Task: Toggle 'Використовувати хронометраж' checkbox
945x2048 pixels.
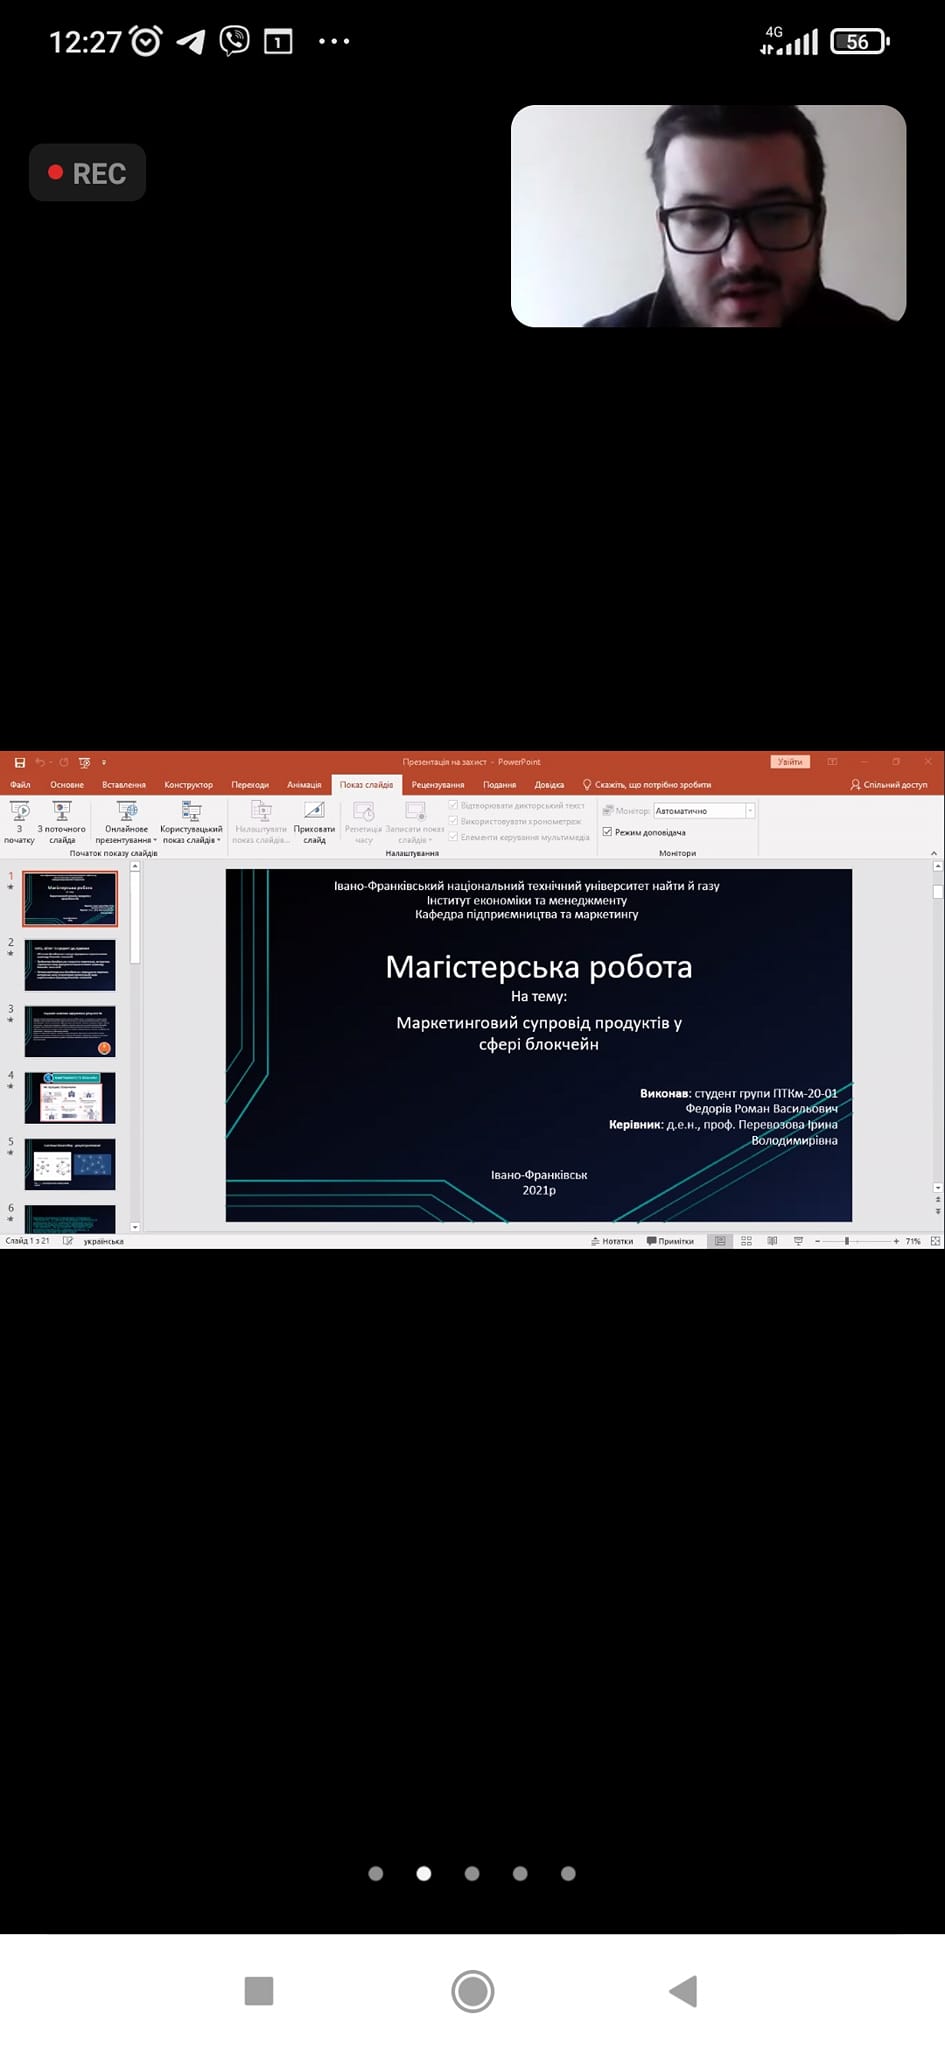Action: pyautogui.click(x=454, y=821)
